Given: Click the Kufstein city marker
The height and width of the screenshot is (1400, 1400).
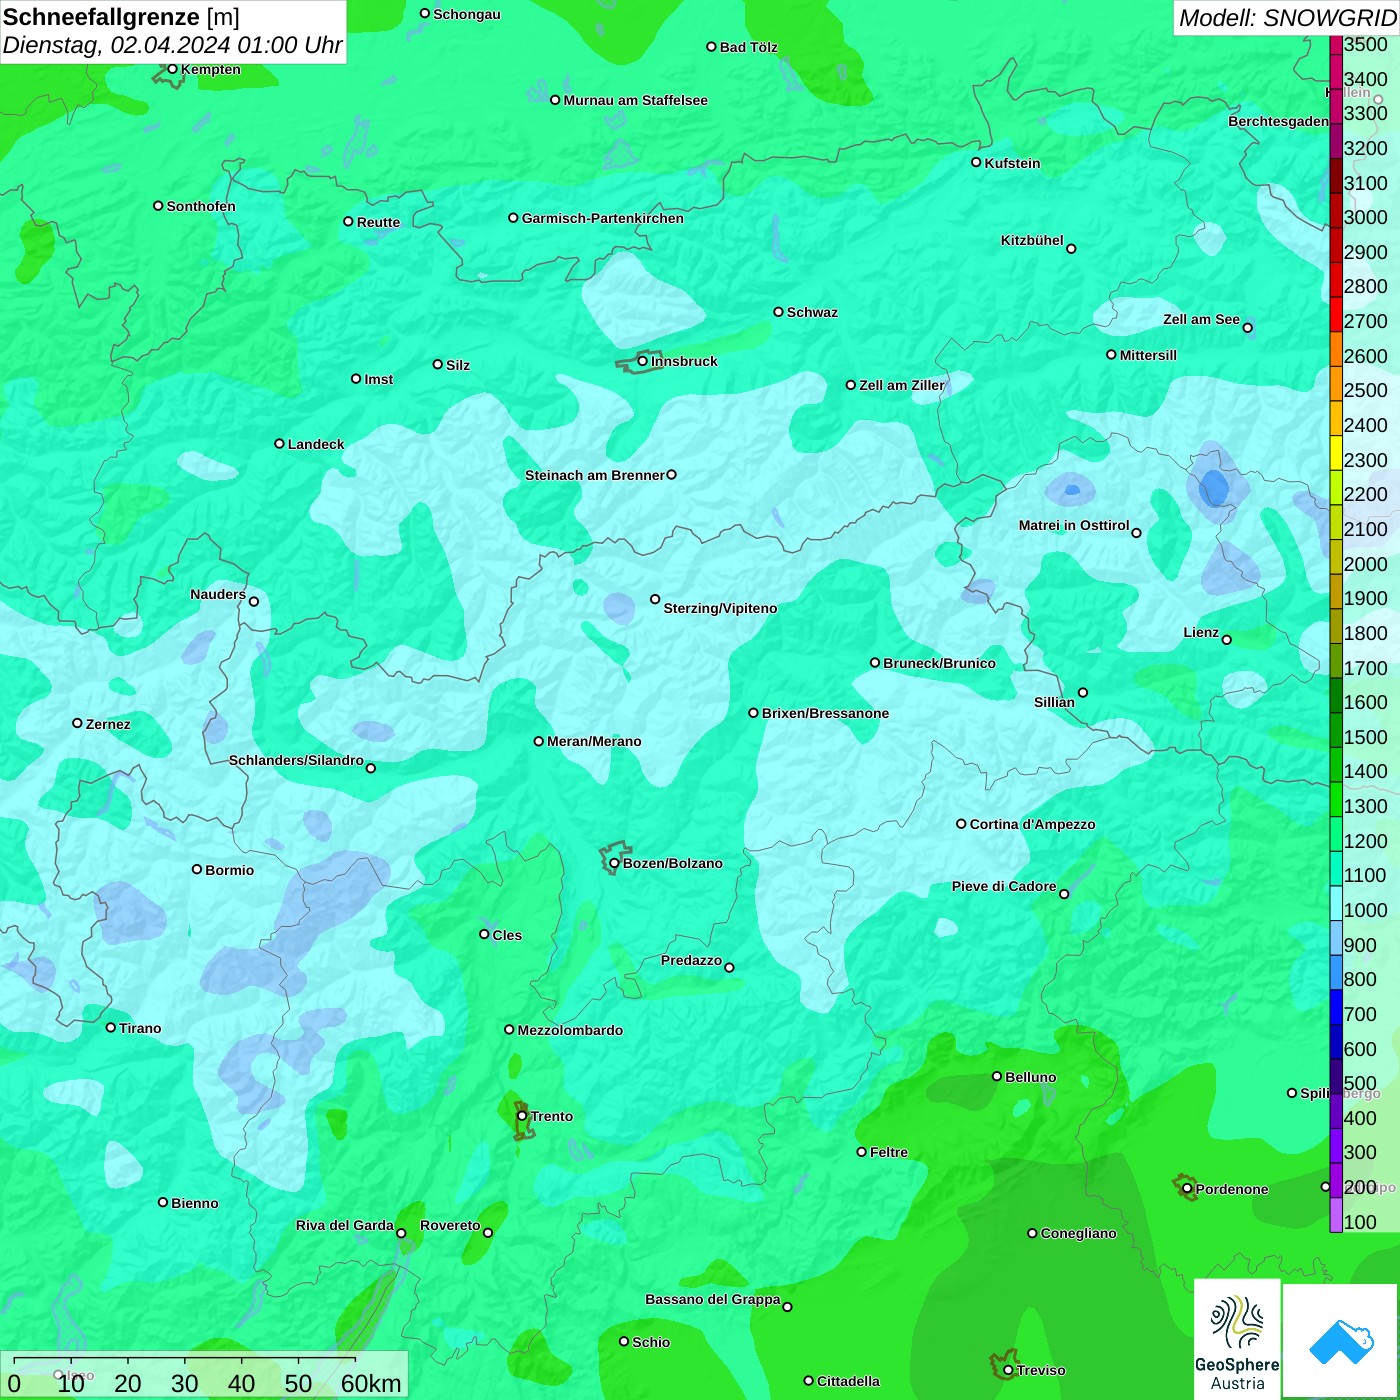Looking at the screenshot, I should click(976, 162).
